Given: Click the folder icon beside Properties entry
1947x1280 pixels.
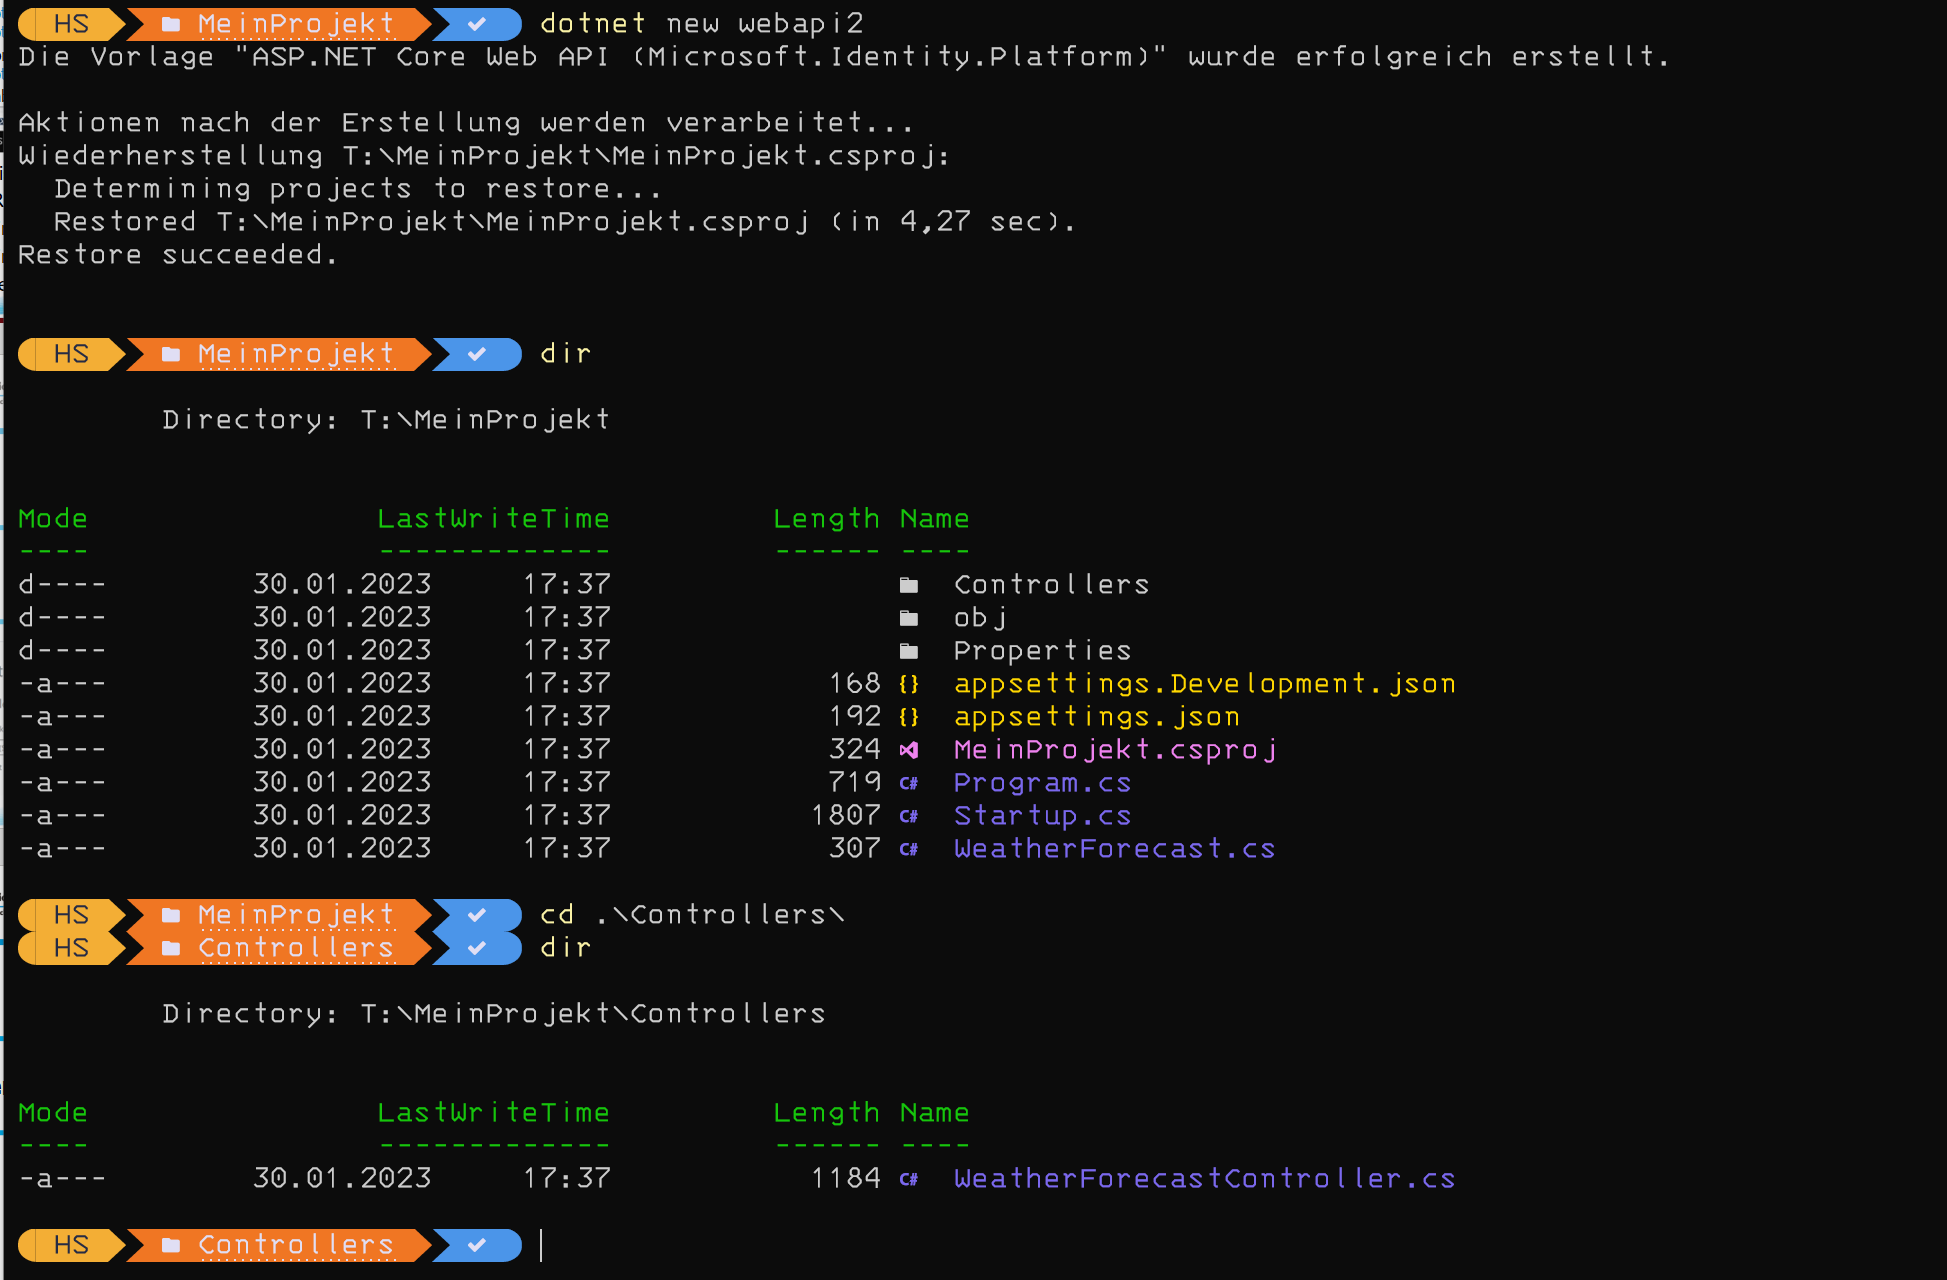Looking at the screenshot, I should [908, 651].
